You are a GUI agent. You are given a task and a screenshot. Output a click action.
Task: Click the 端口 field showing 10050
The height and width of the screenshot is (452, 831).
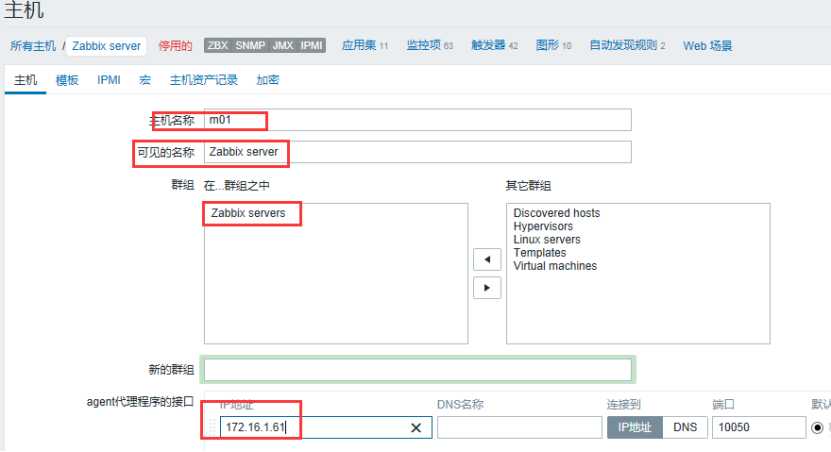coord(759,427)
